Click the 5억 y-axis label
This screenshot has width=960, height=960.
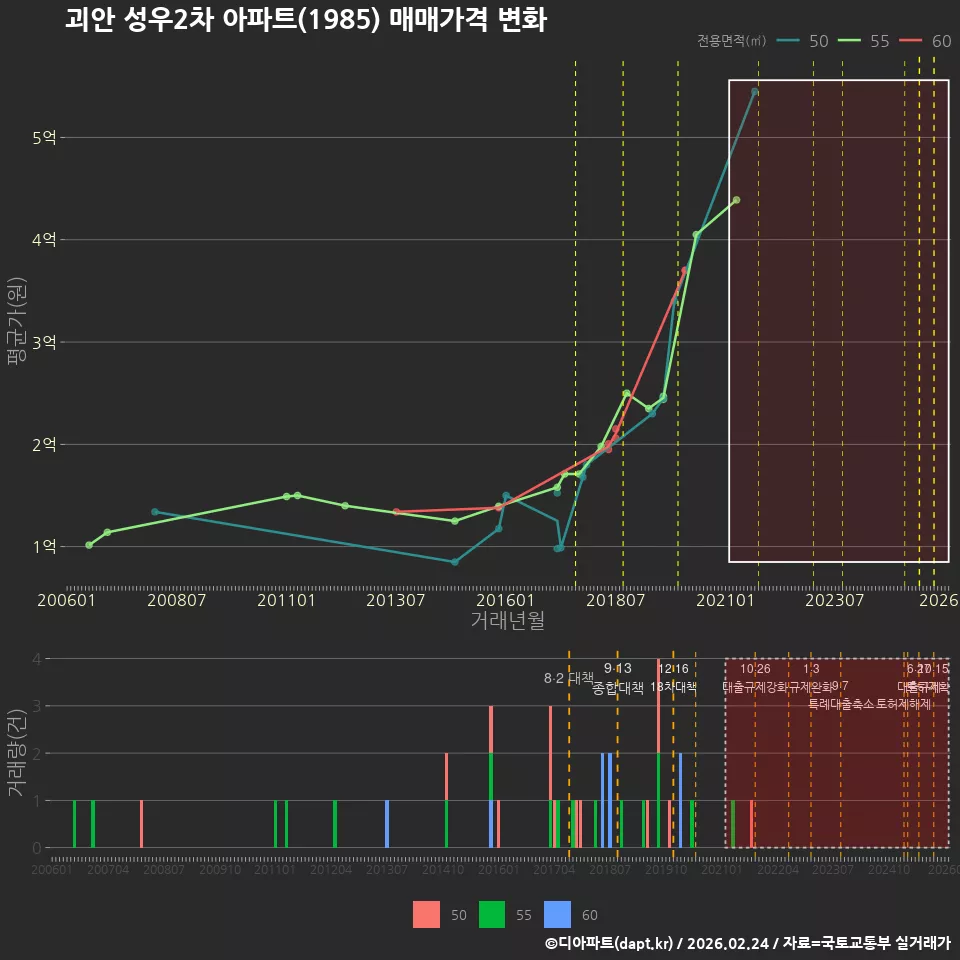44,138
